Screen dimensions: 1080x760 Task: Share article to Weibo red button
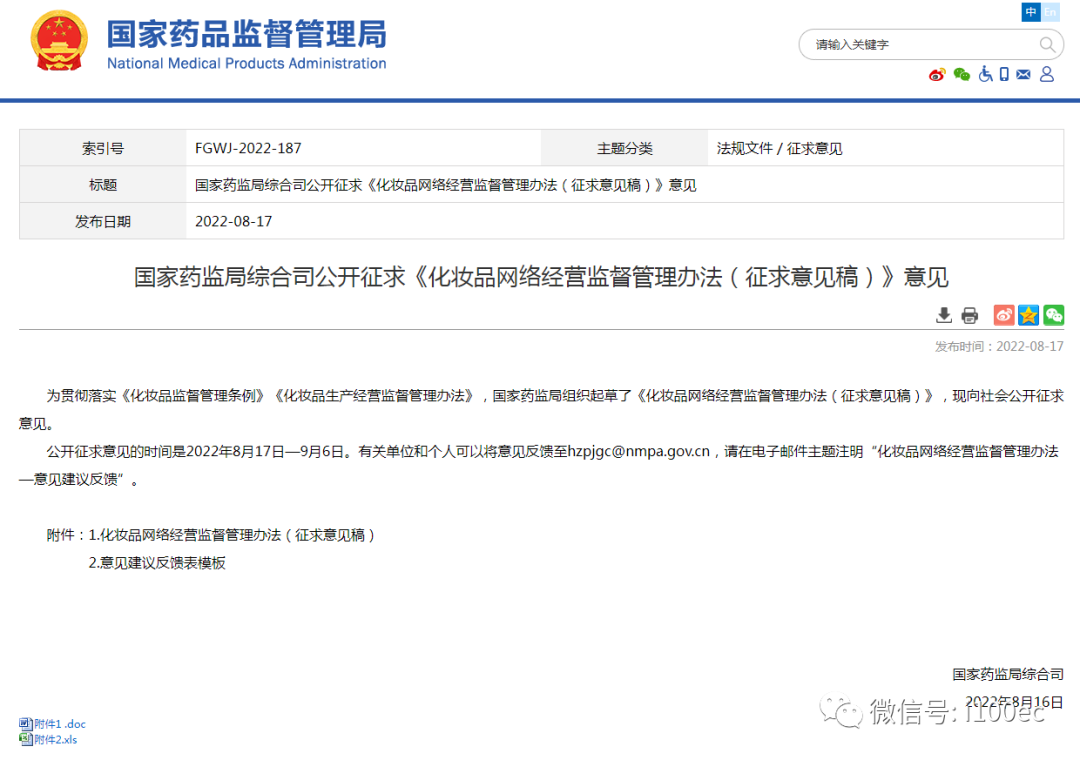(1003, 315)
